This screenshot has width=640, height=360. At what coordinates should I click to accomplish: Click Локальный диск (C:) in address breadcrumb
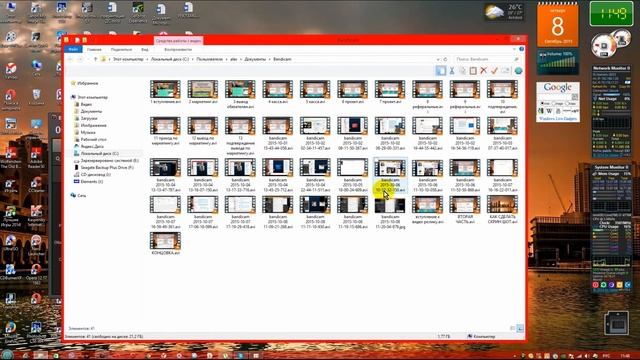pos(170,59)
